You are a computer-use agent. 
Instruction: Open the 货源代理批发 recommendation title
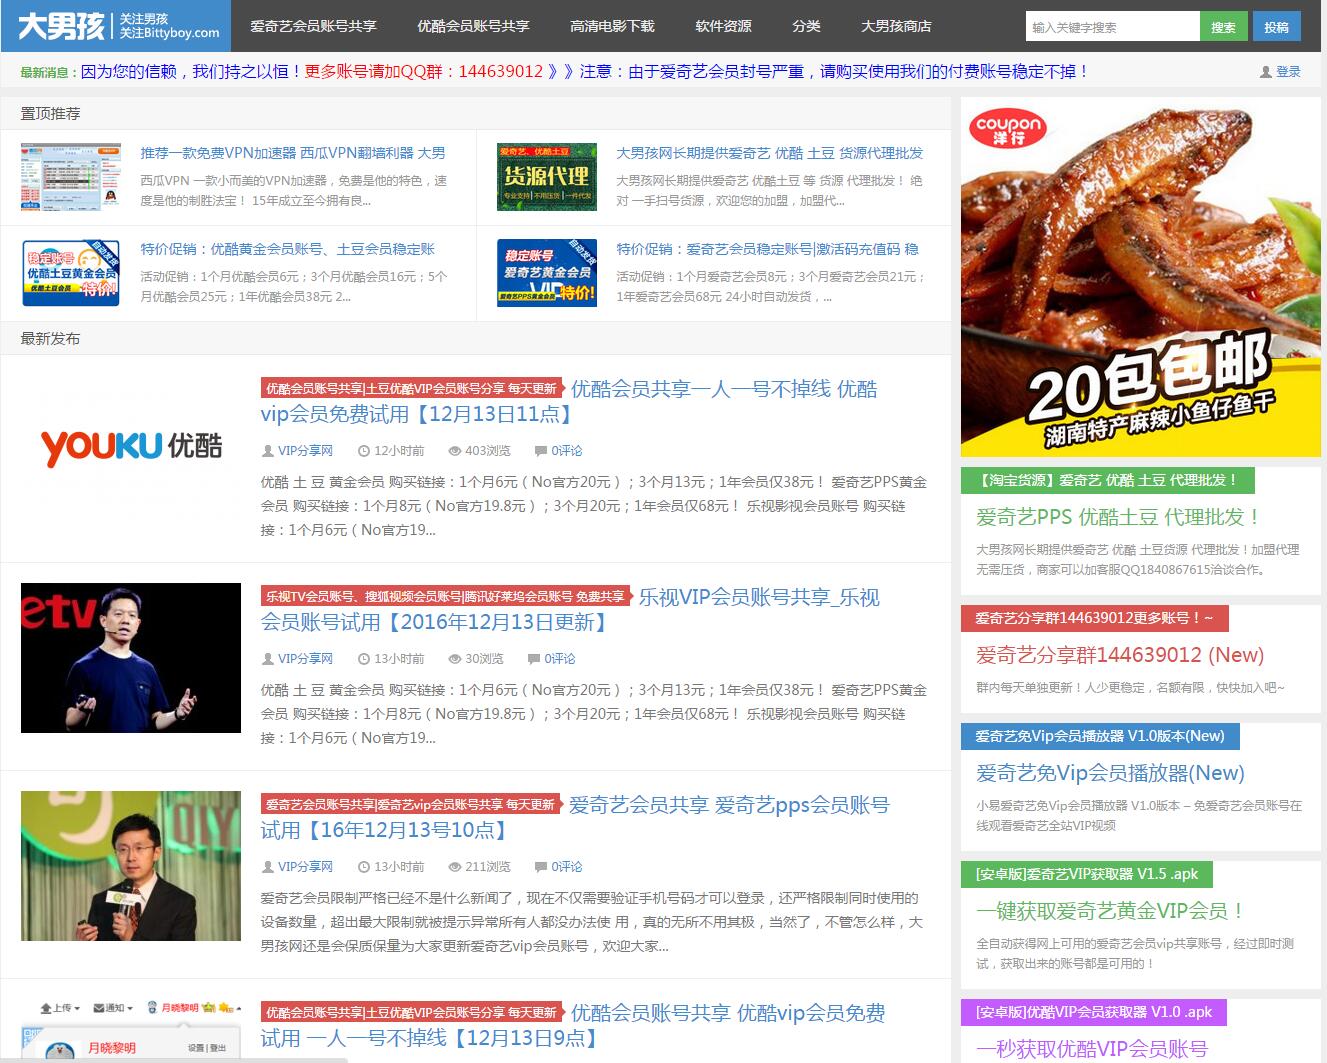[x=770, y=153]
